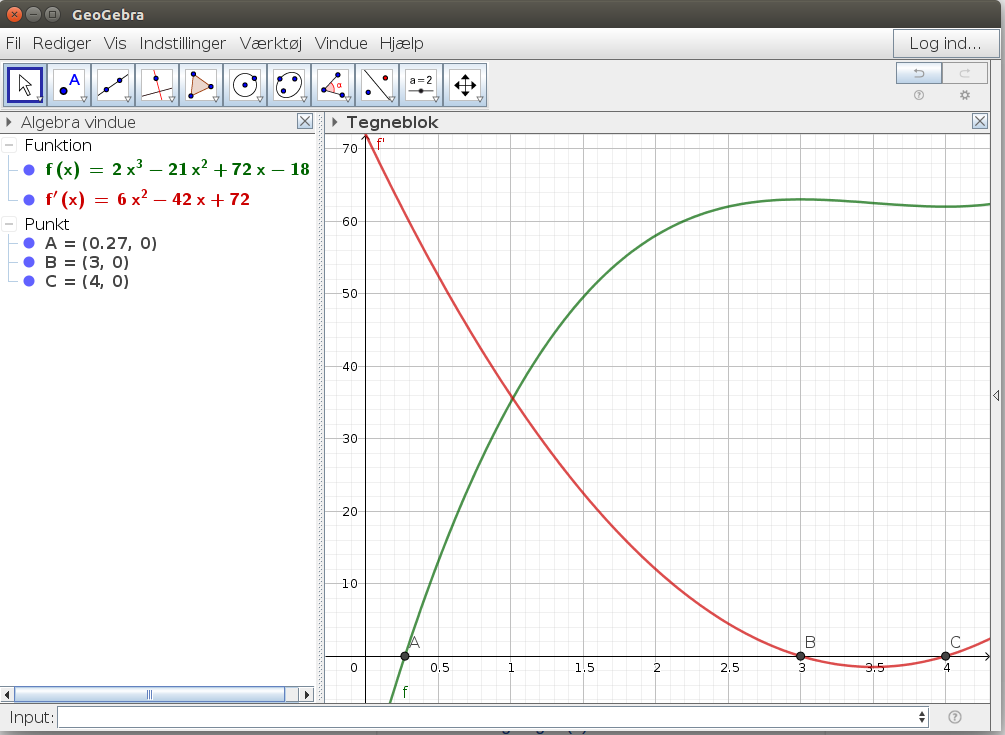Select the Polygon tool
The image size is (1005, 735).
coord(201,85)
